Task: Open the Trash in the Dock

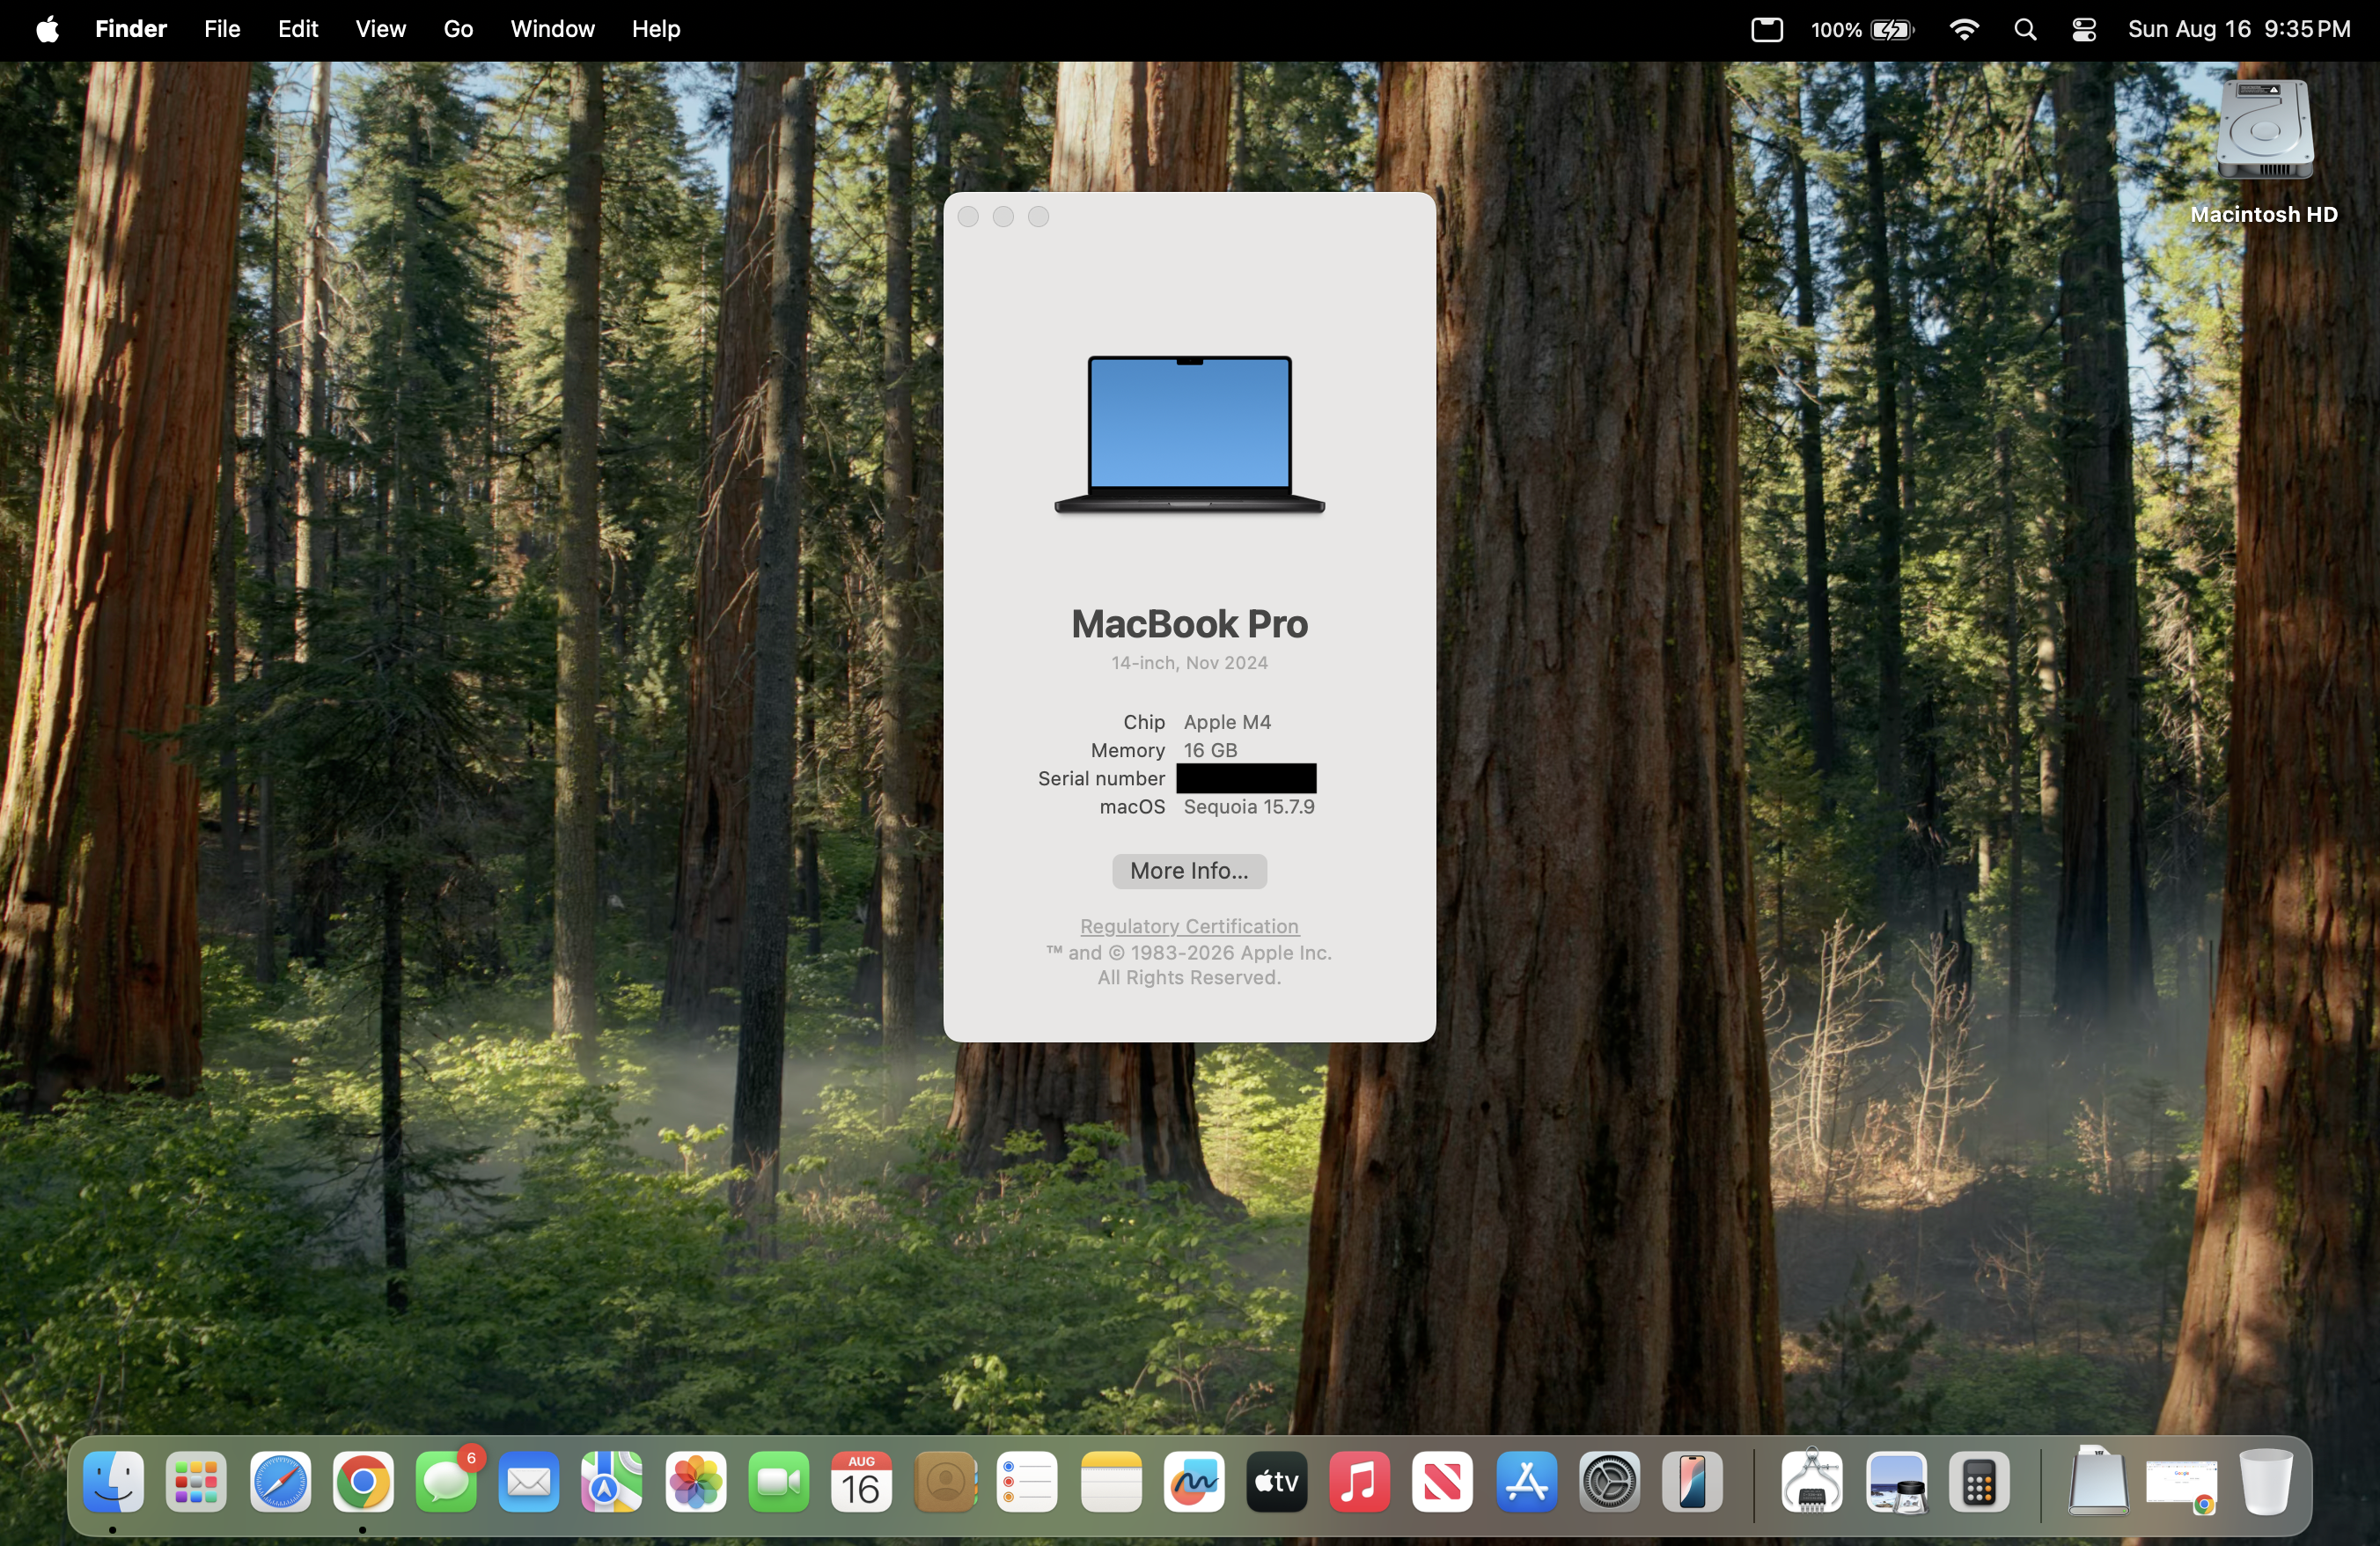Action: [x=2266, y=1481]
